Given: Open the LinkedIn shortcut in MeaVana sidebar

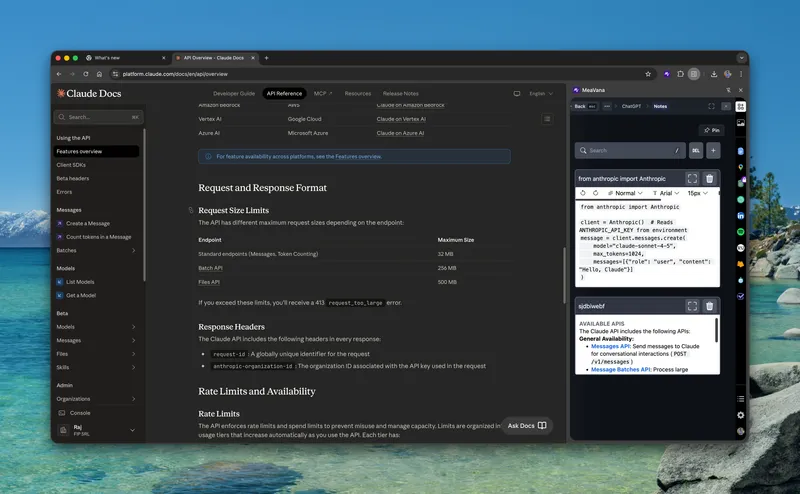Looking at the screenshot, I should [x=741, y=216].
